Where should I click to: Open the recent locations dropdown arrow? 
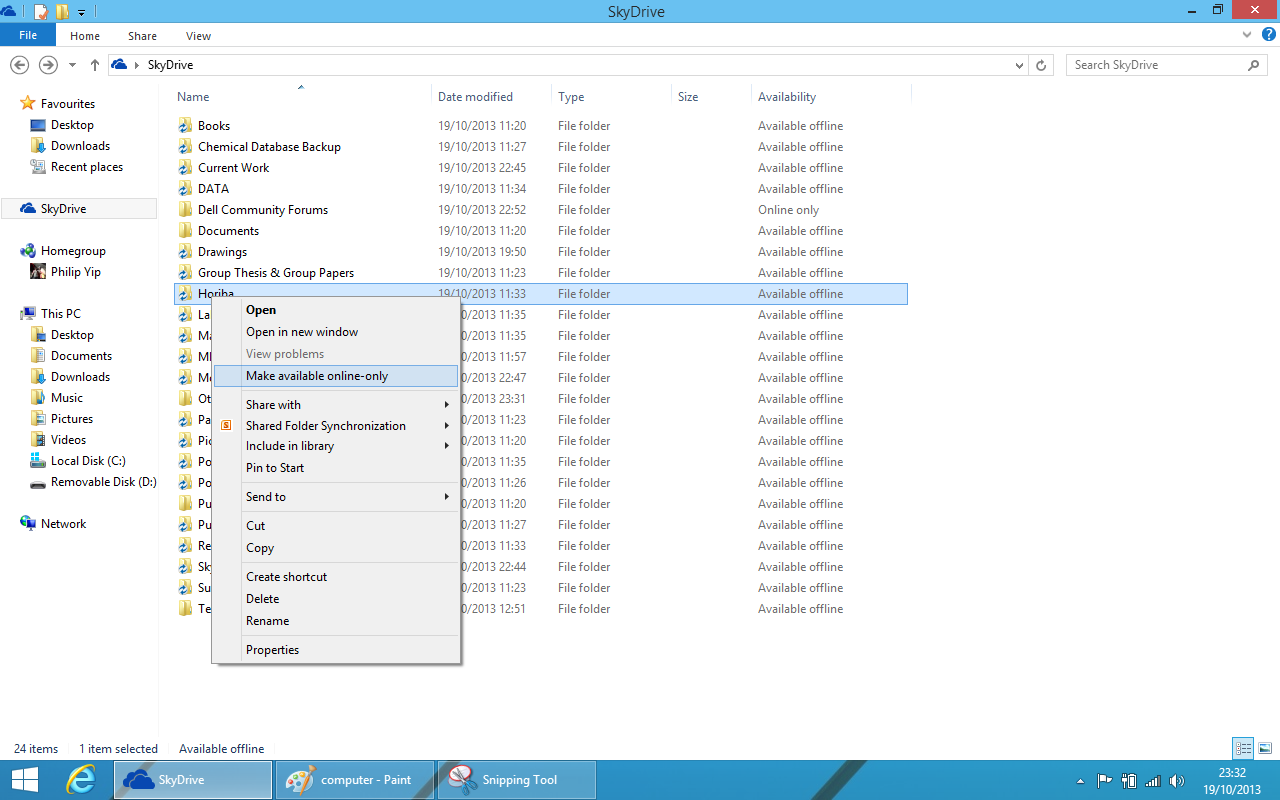point(72,65)
